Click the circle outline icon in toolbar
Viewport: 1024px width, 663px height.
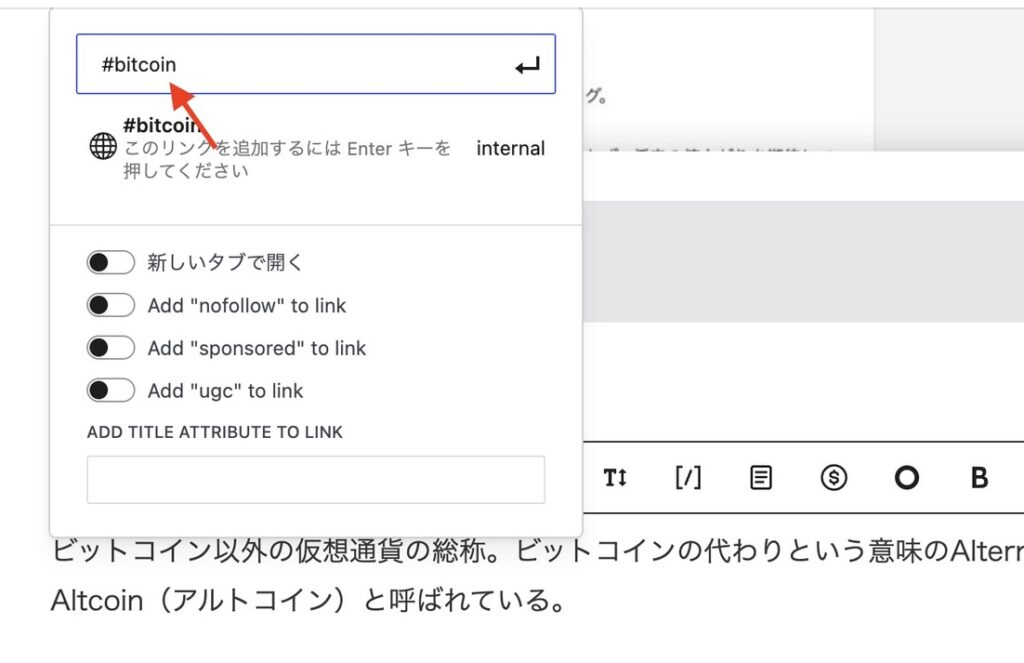[906, 478]
